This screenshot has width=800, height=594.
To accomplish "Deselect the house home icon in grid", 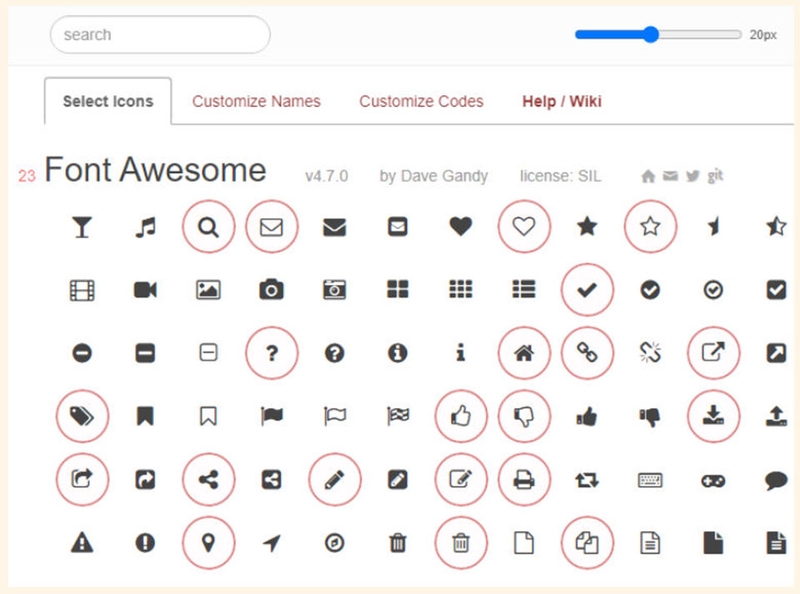I will 524,353.
